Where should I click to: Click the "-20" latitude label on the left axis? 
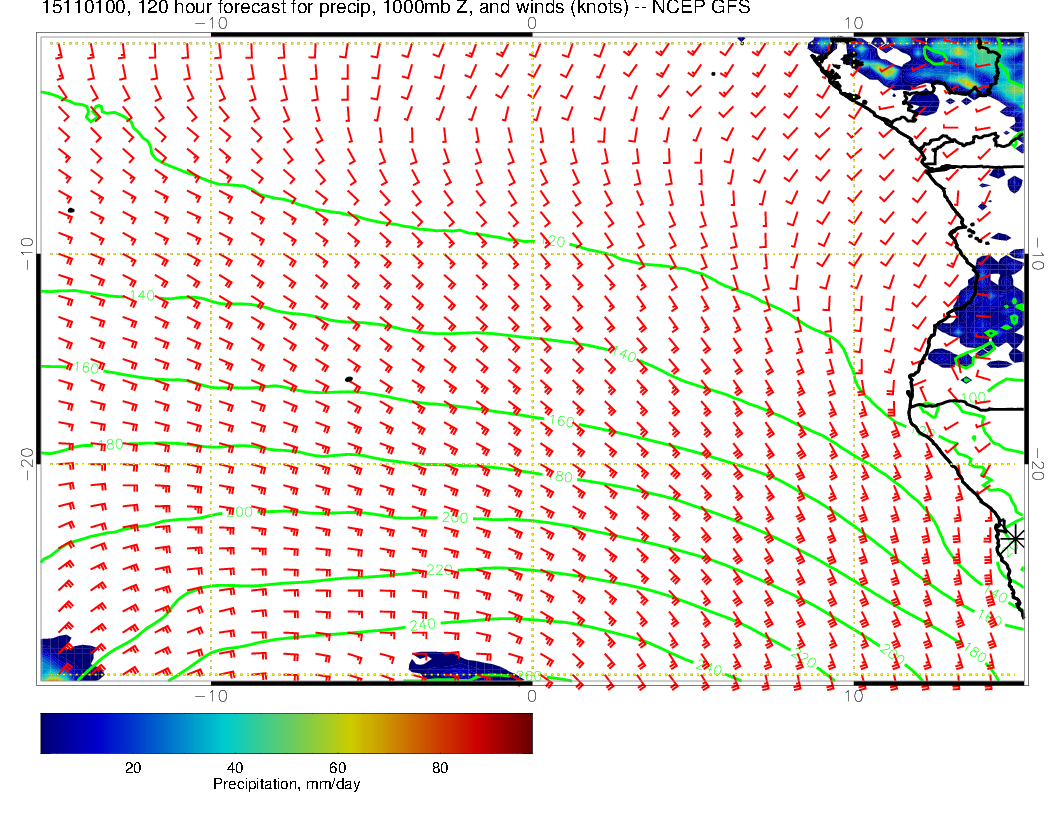pos(27,458)
